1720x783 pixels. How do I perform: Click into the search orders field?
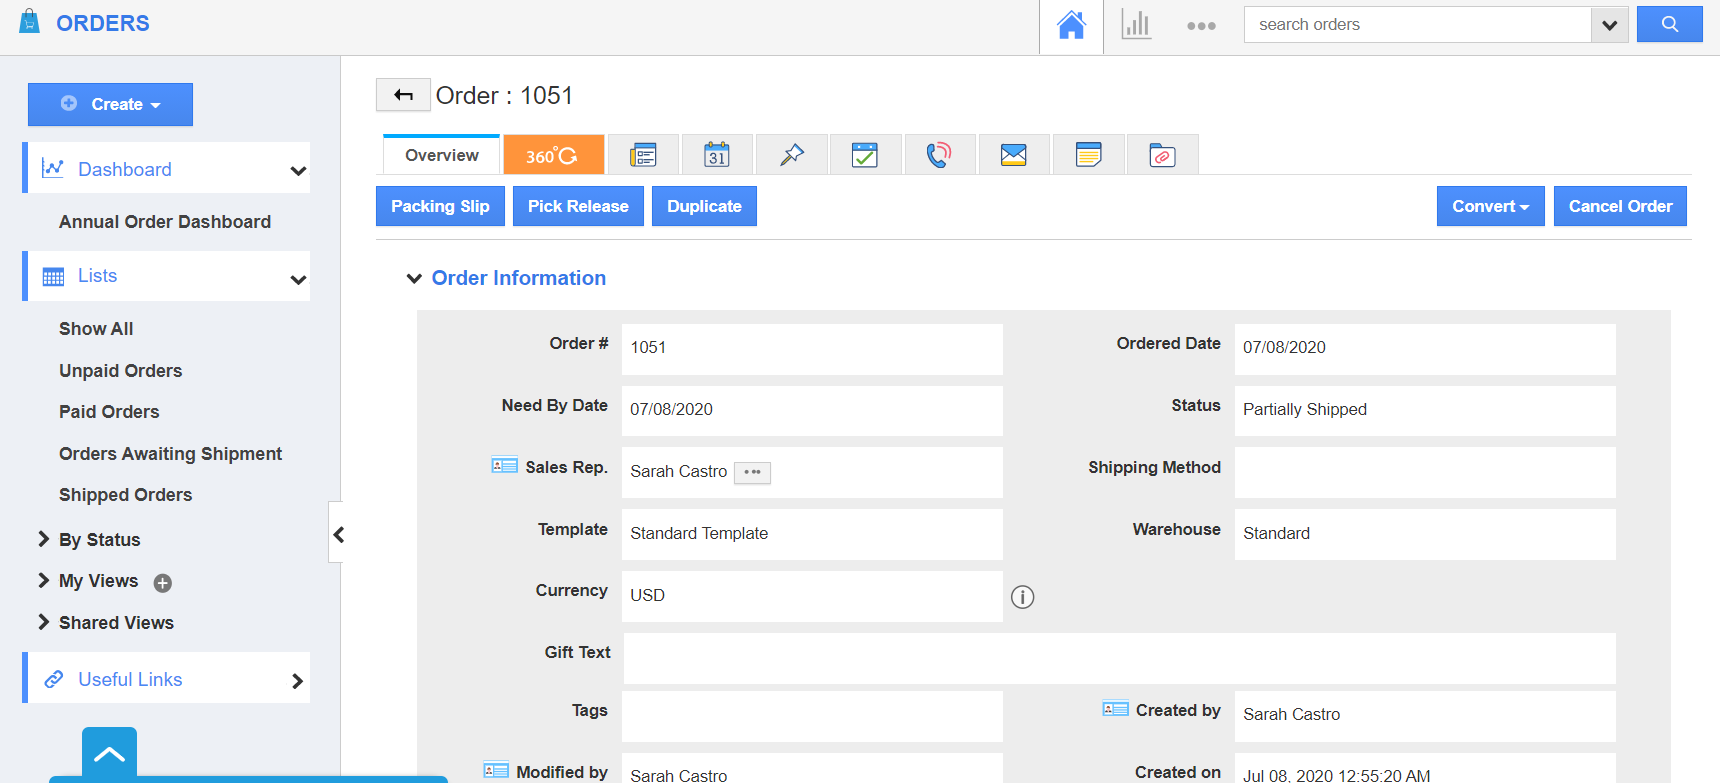[x=1416, y=25]
